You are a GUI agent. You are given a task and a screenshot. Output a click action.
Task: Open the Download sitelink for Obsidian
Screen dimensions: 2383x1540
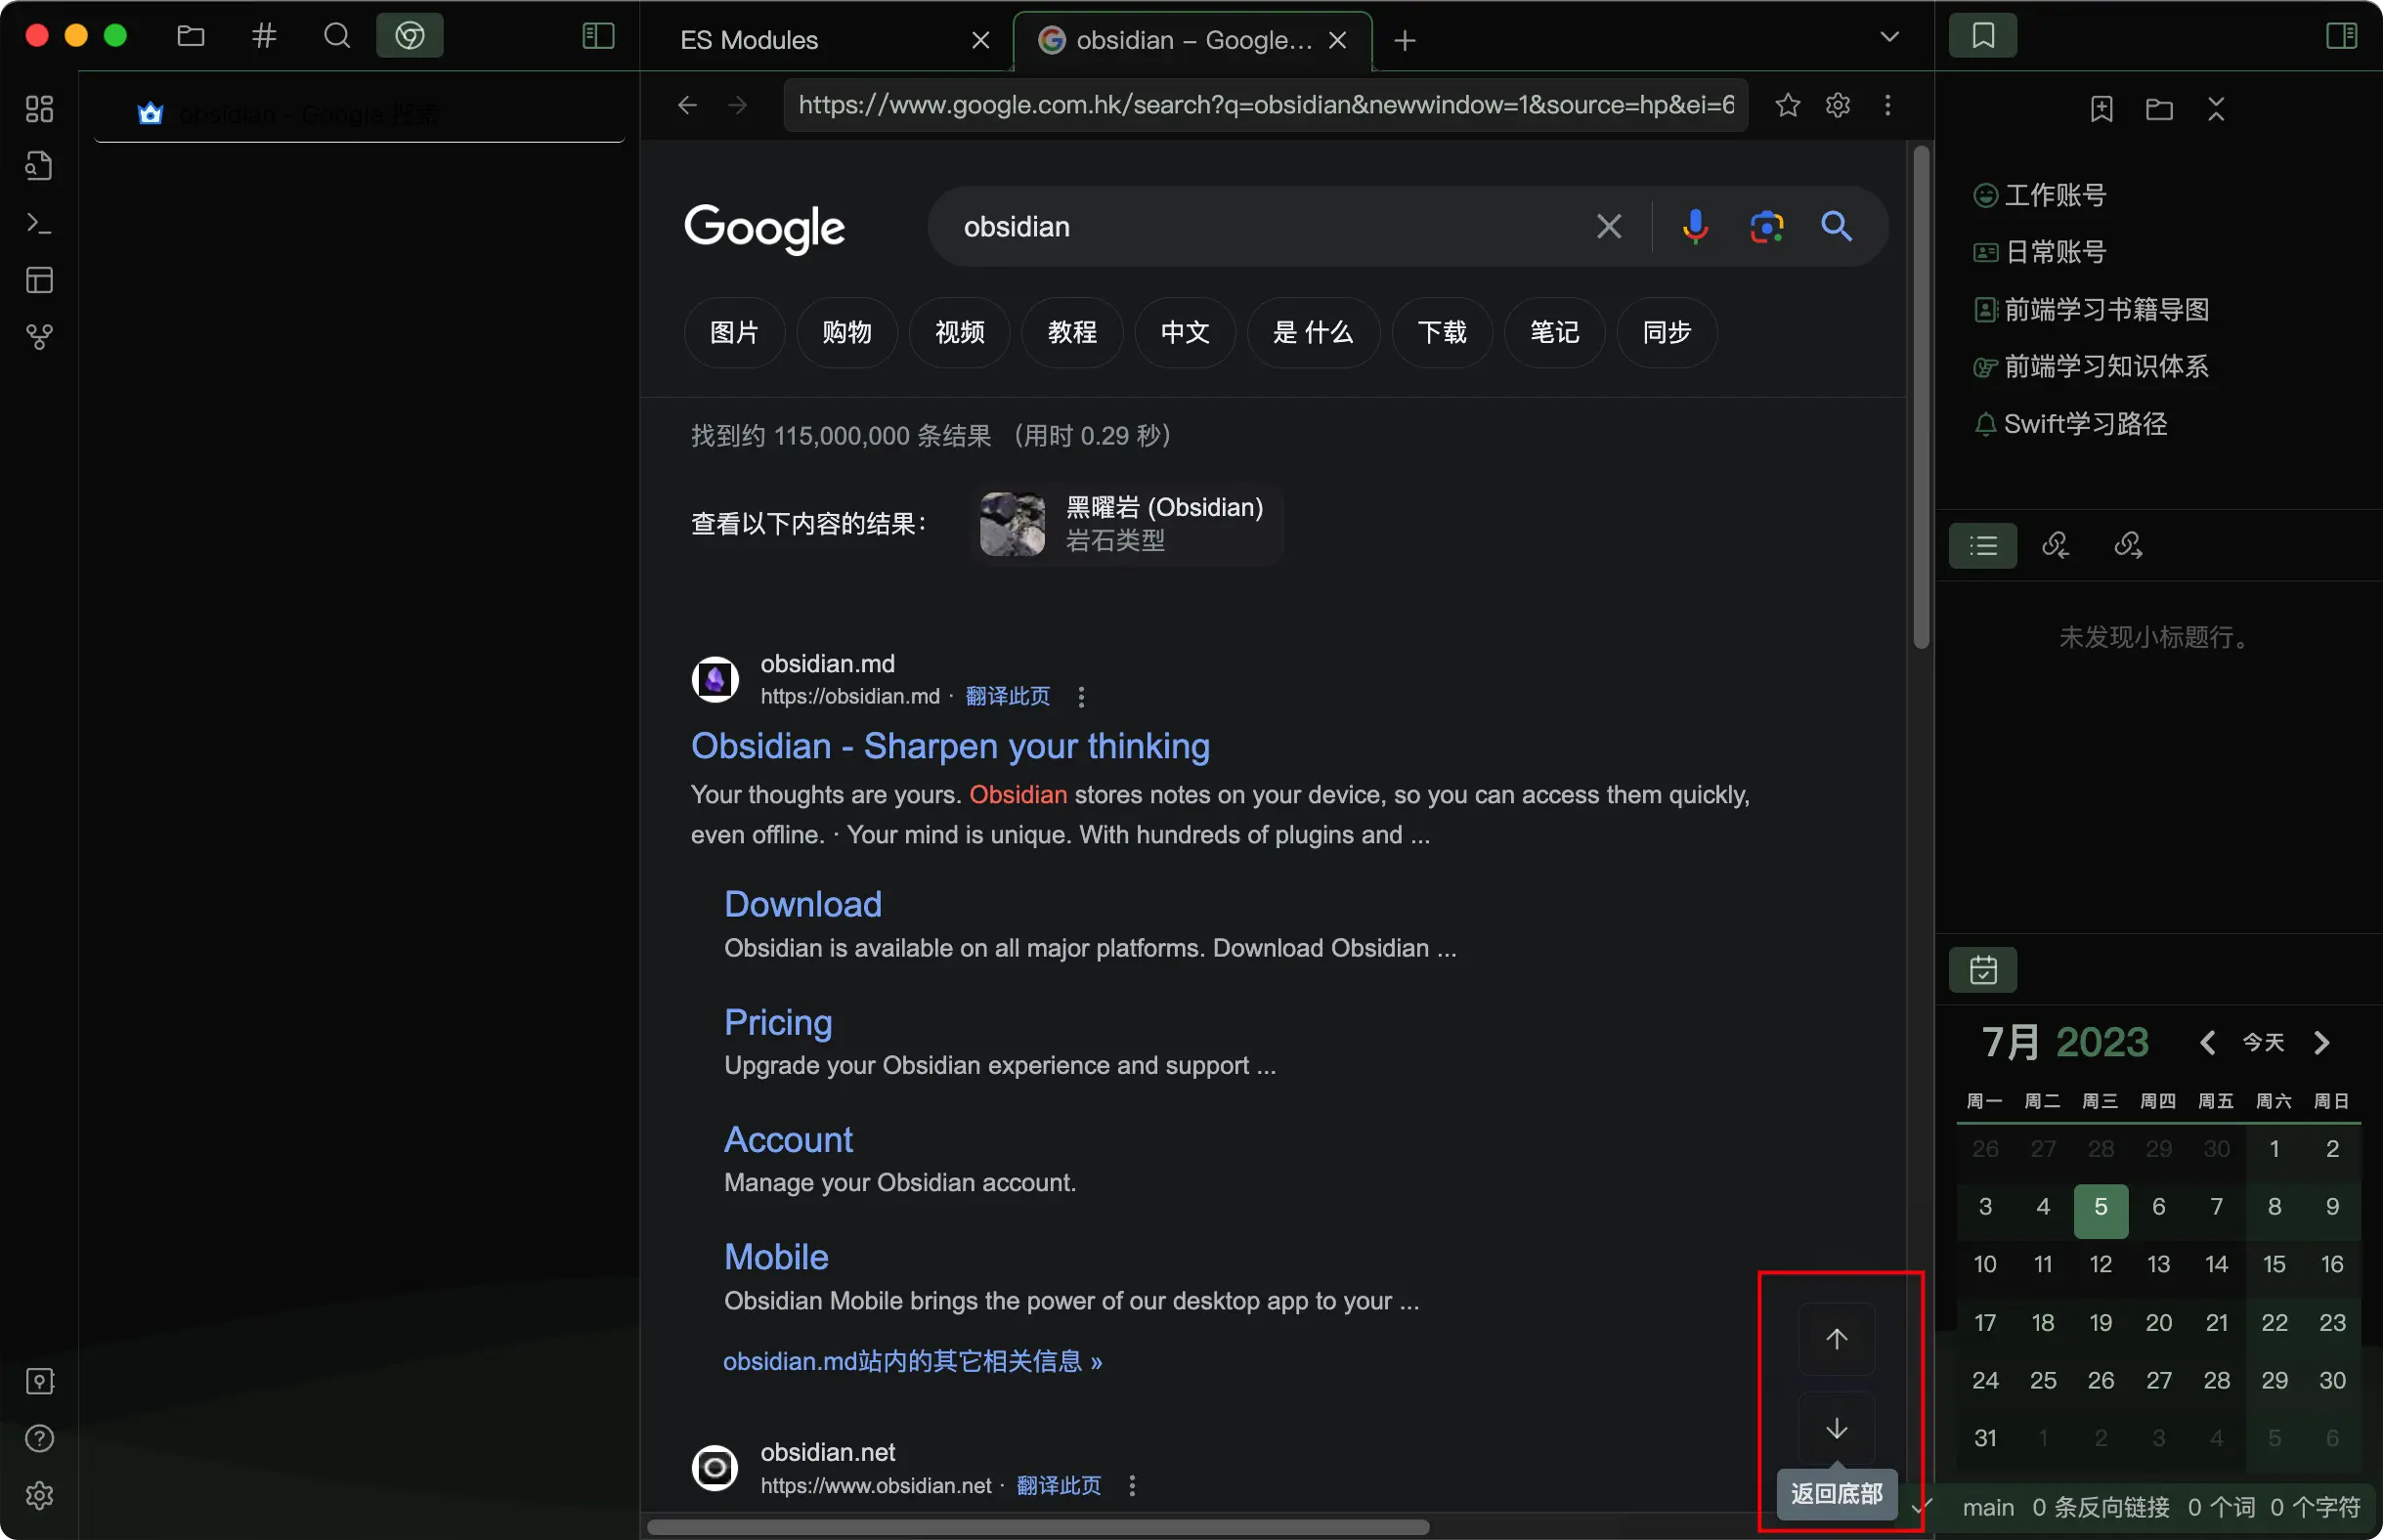(x=802, y=904)
